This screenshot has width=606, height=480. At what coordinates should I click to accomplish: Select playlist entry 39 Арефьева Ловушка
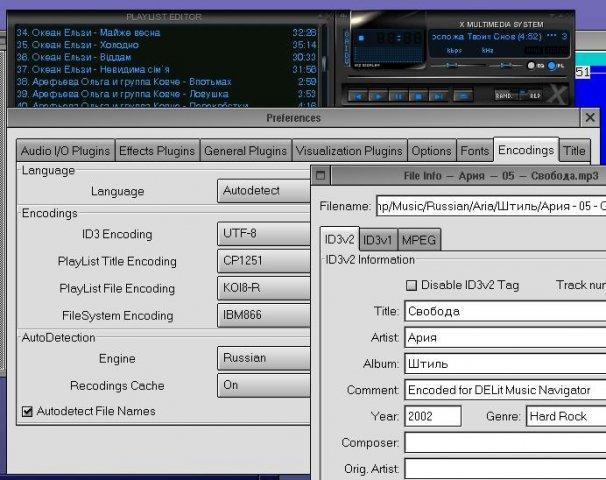click(x=166, y=94)
